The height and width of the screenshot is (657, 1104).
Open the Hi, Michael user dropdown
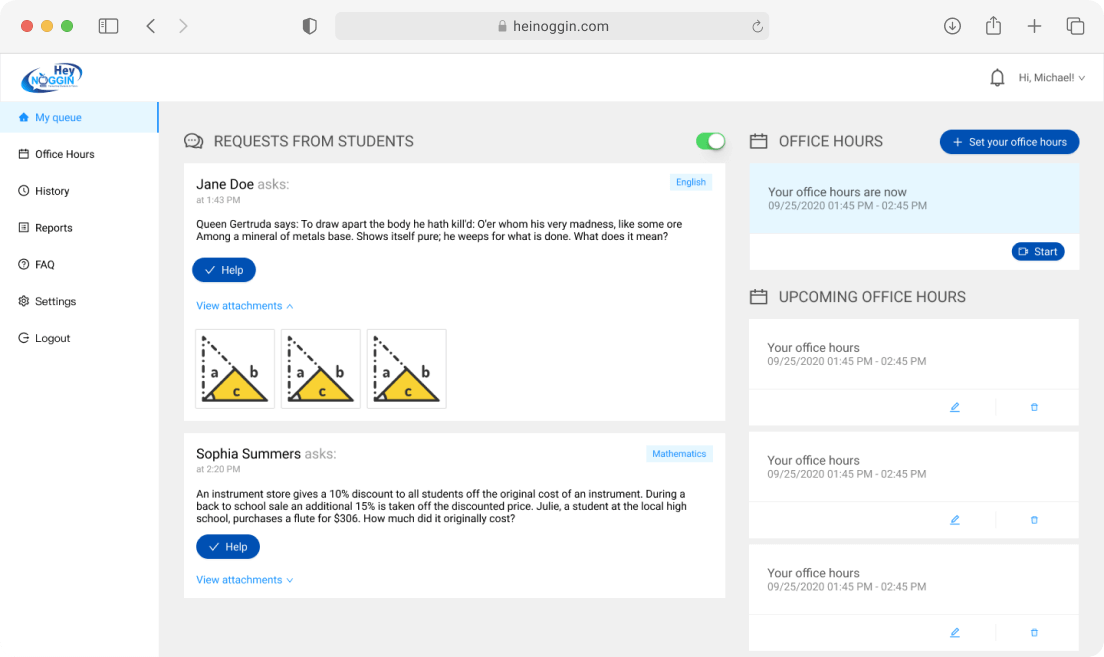[x=1051, y=78]
